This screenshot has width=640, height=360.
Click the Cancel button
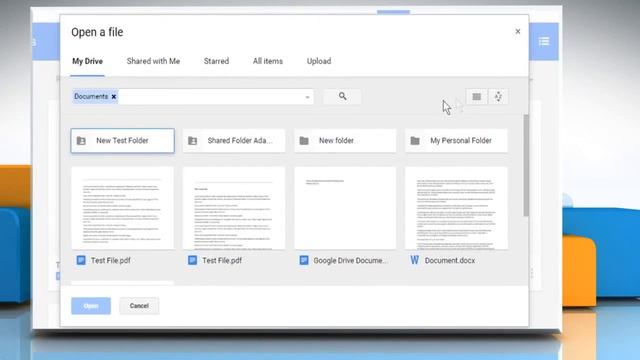click(139, 306)
